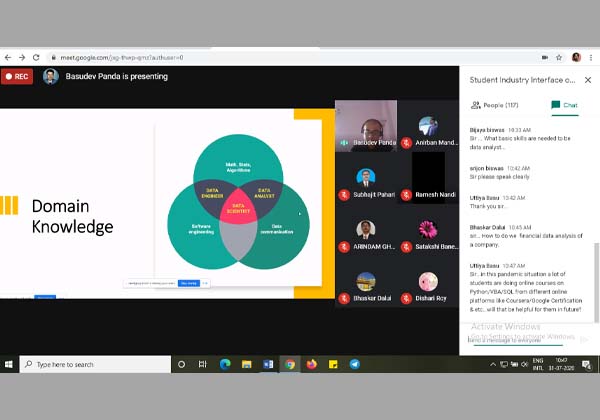600x420 pixels.
Task: Open the Chat tab
Action: [563, 104]
